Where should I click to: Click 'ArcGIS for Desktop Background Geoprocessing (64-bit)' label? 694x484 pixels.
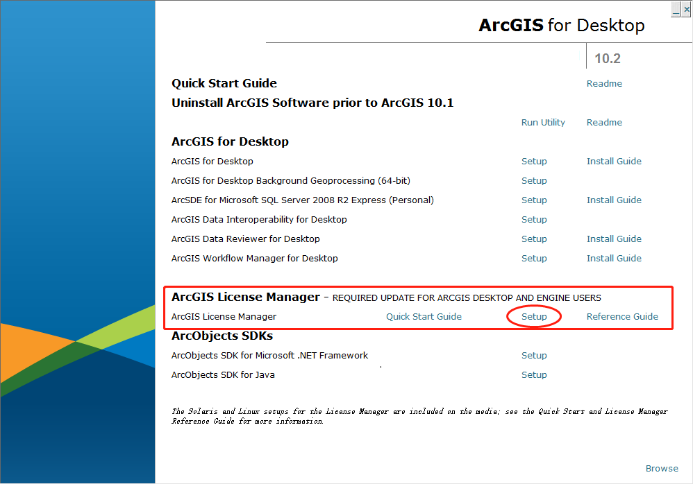[x=291, y=181]
